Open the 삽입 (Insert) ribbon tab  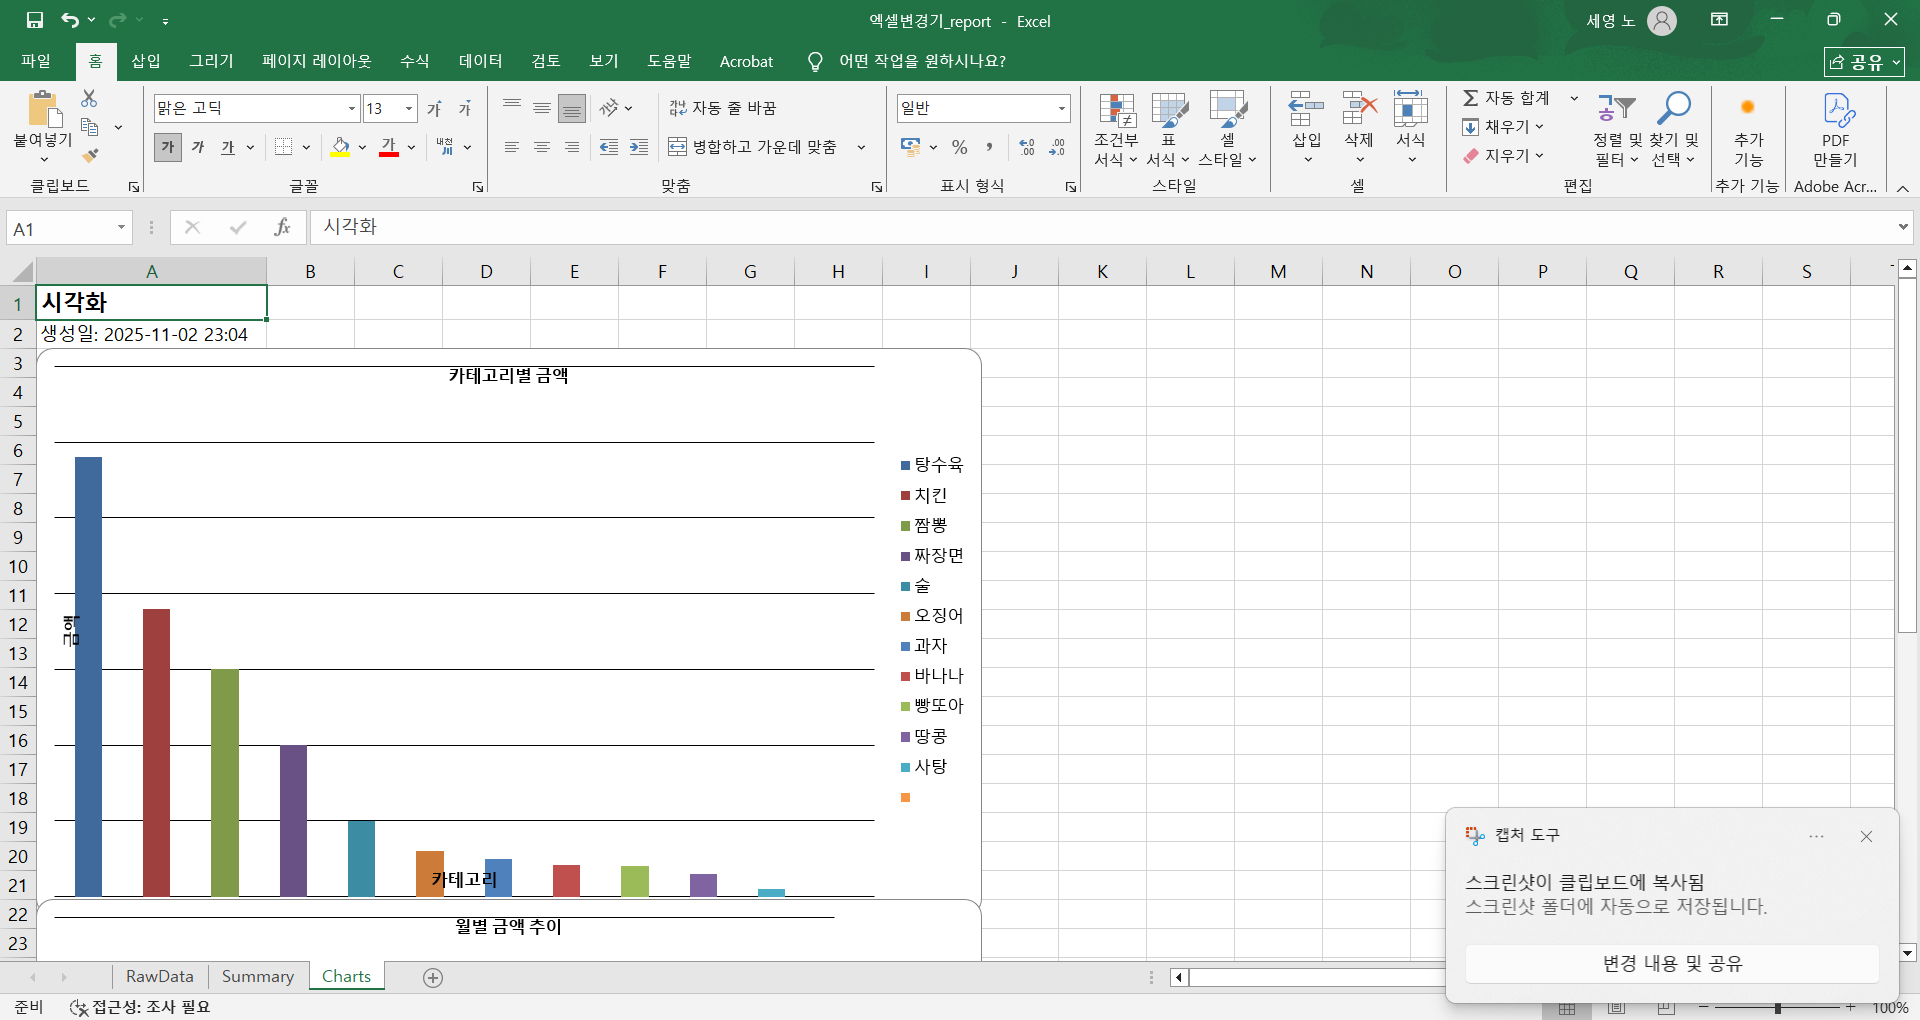pyautogui.click(x=146, y=61)
